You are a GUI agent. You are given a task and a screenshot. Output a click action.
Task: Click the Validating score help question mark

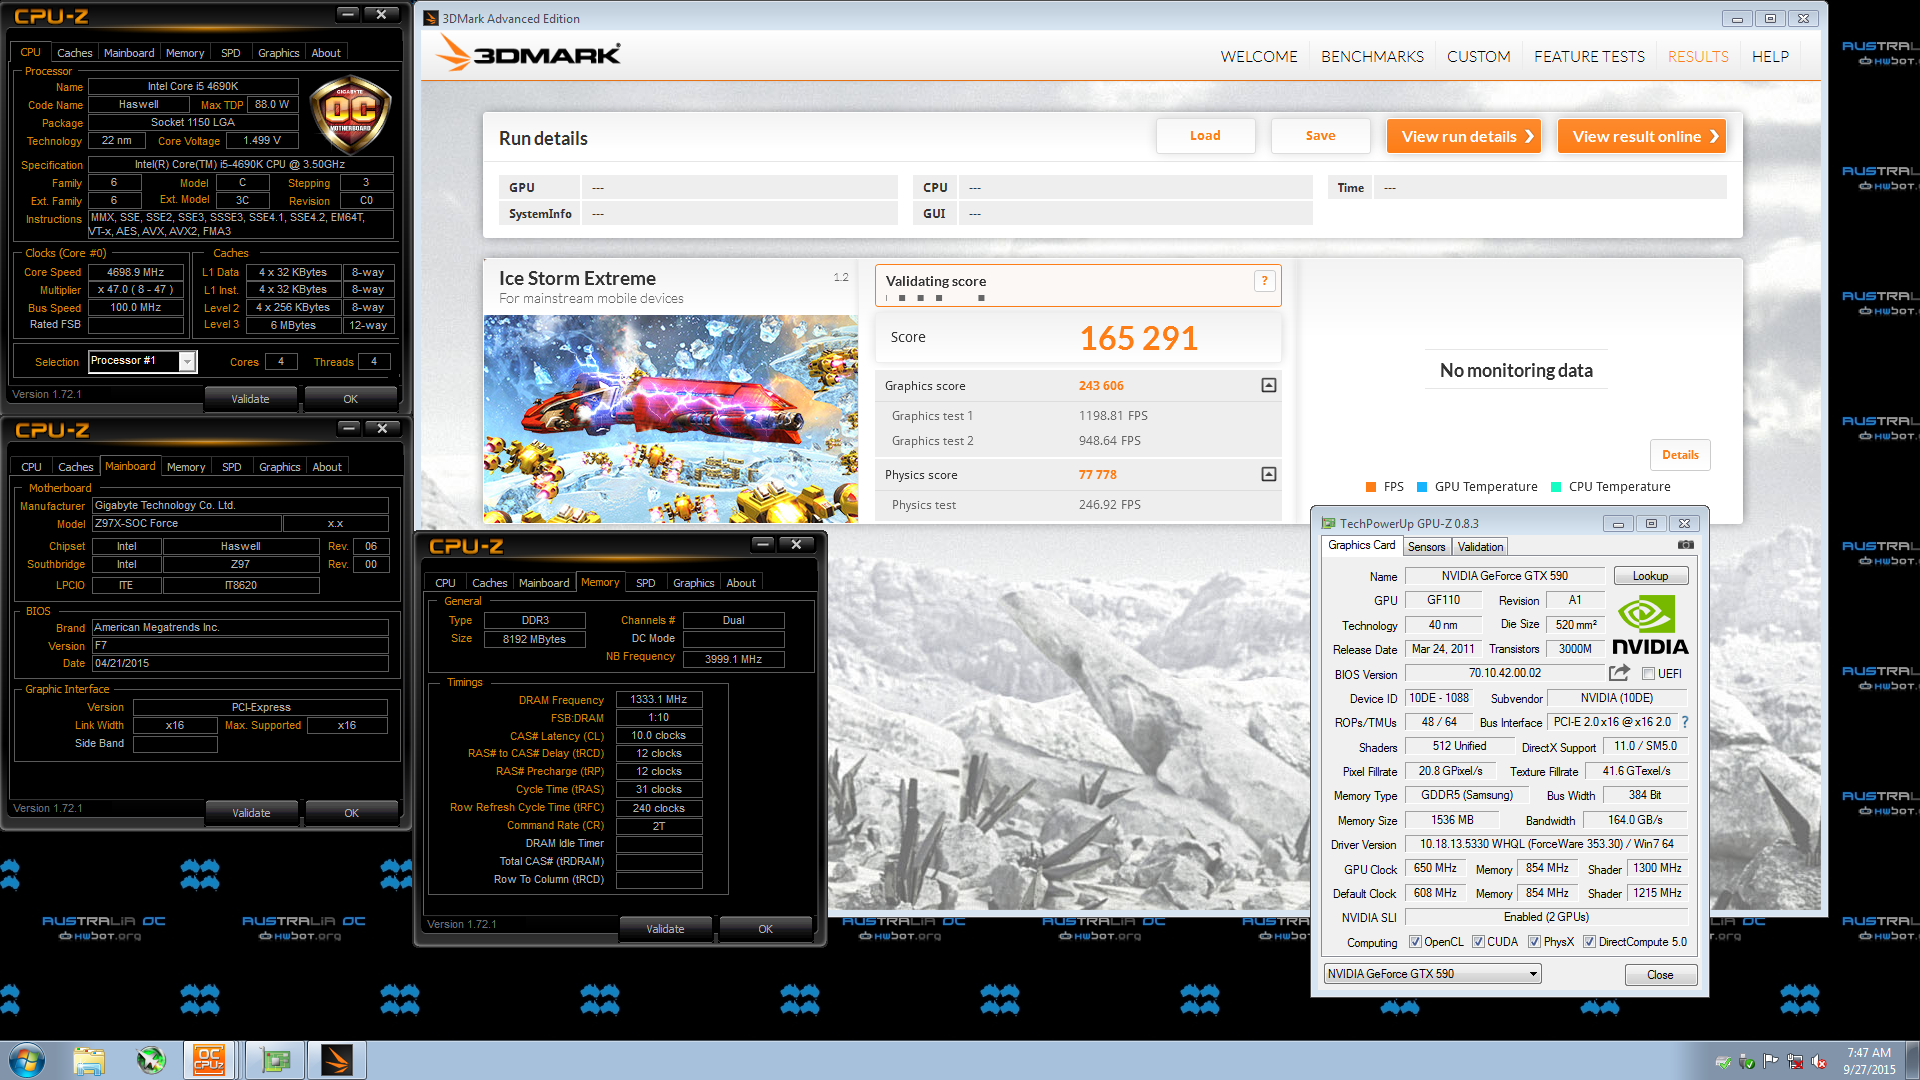pos(1264,281)
